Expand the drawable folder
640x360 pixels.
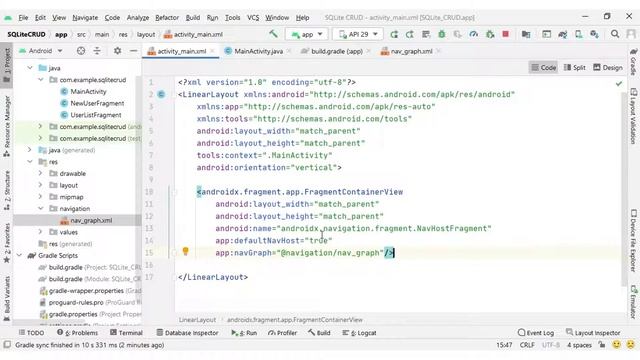pos(40,173)
